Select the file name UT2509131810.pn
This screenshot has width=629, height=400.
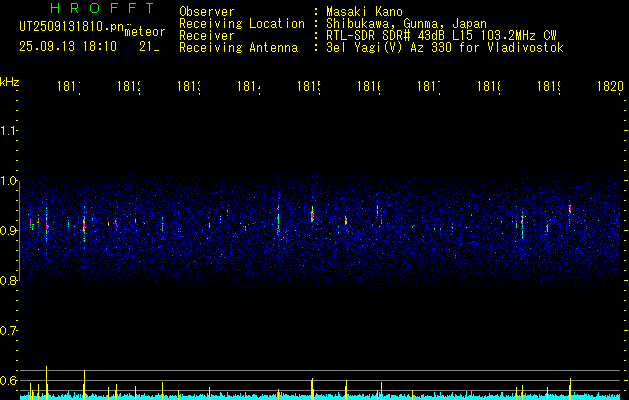pyautogui.click(x=71, y=27)
